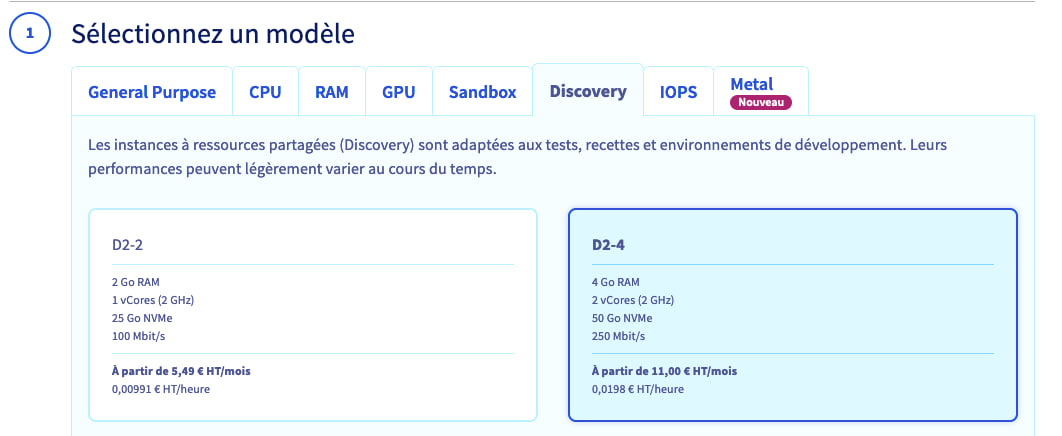Select the D2-2 instance card

pos(313,315)
